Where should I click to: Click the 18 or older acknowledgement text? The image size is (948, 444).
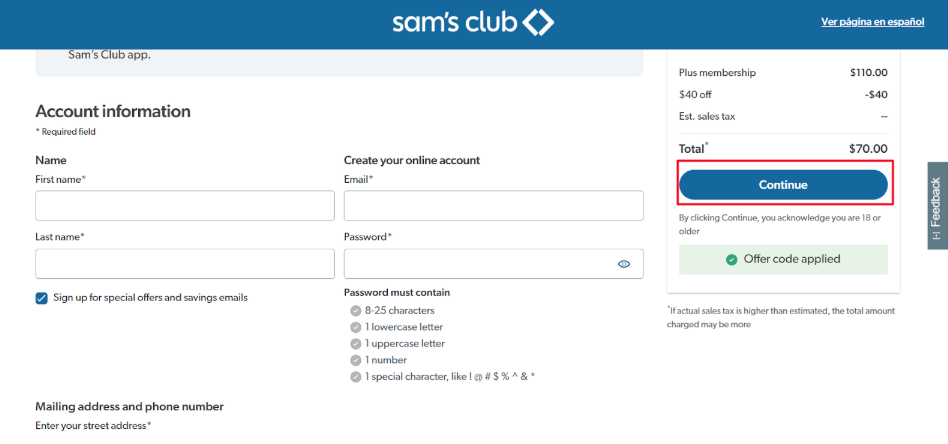[x=780, y=224]
